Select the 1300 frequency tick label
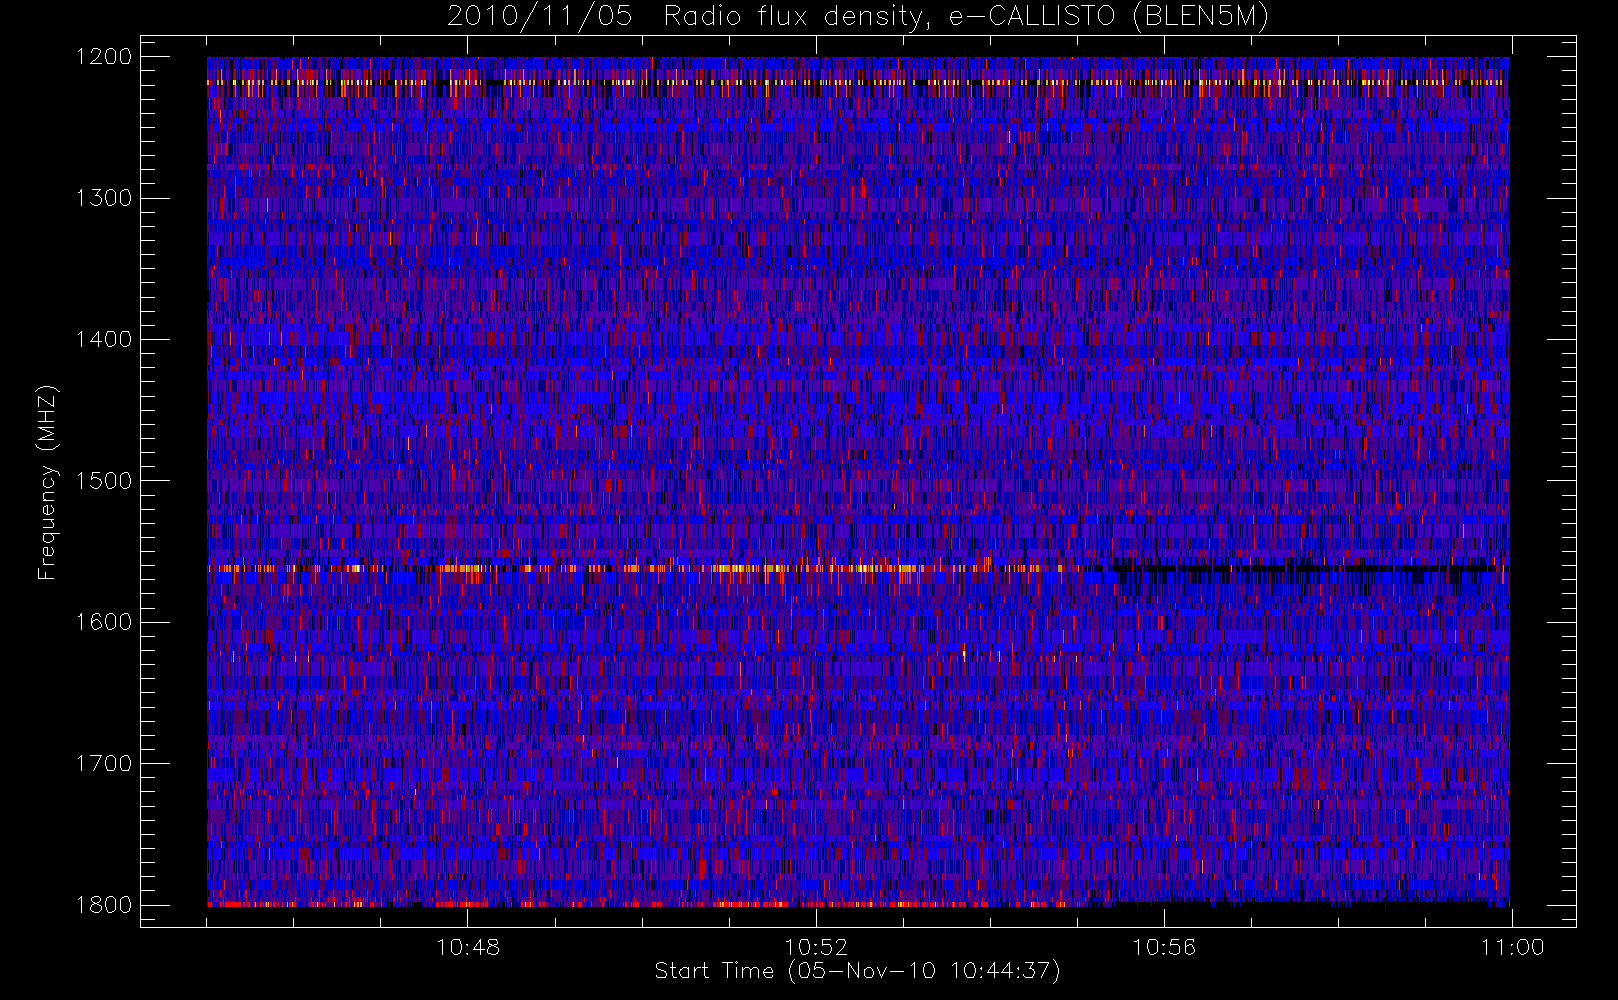The height and width of the screenshot is (1000, 1618). click(x=104, y=198)
